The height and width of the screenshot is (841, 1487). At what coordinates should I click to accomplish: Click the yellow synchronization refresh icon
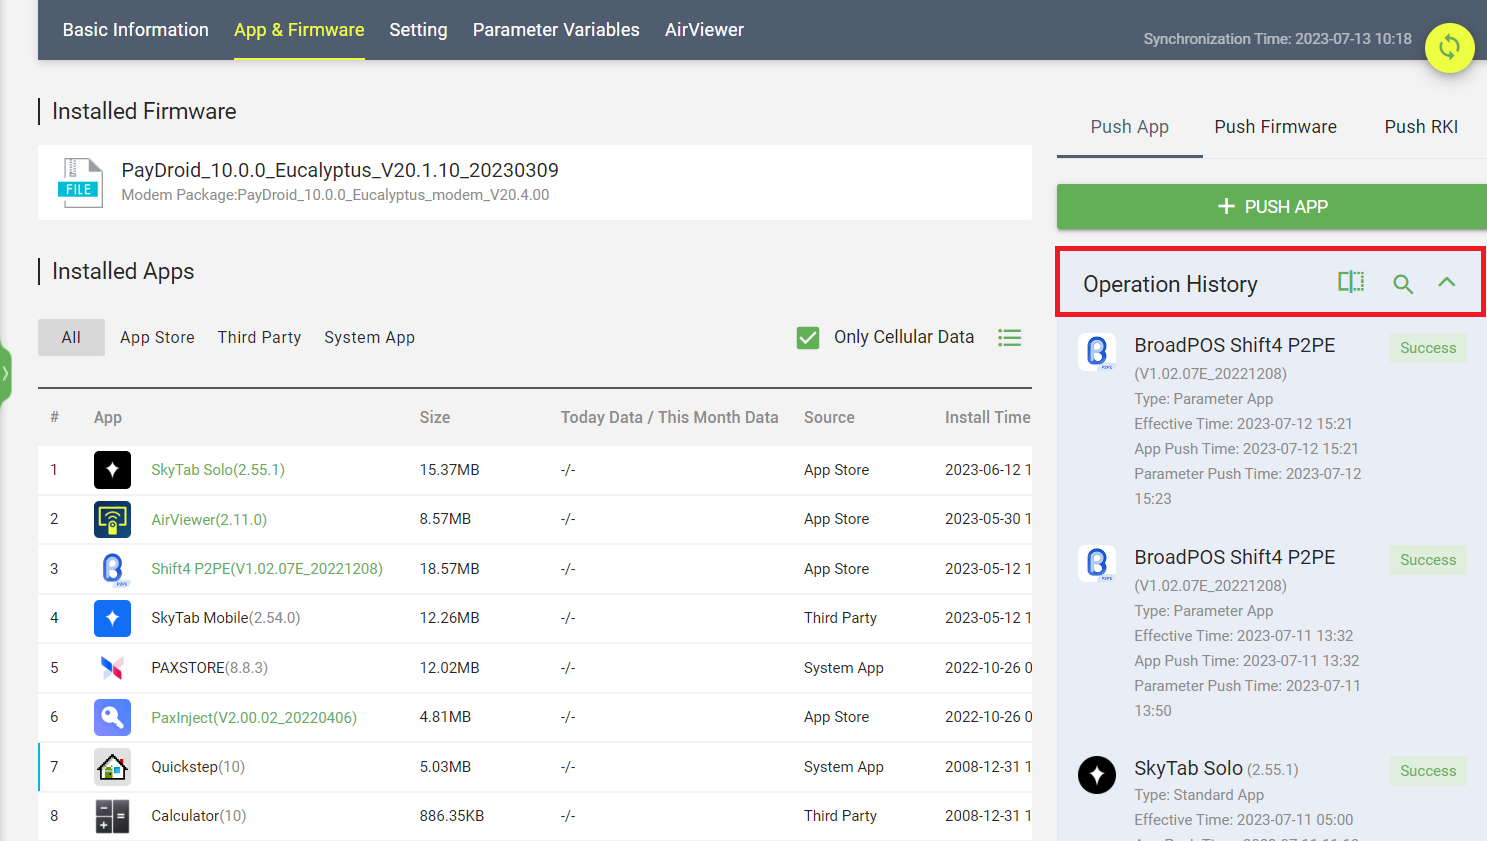pos(1449,47)
